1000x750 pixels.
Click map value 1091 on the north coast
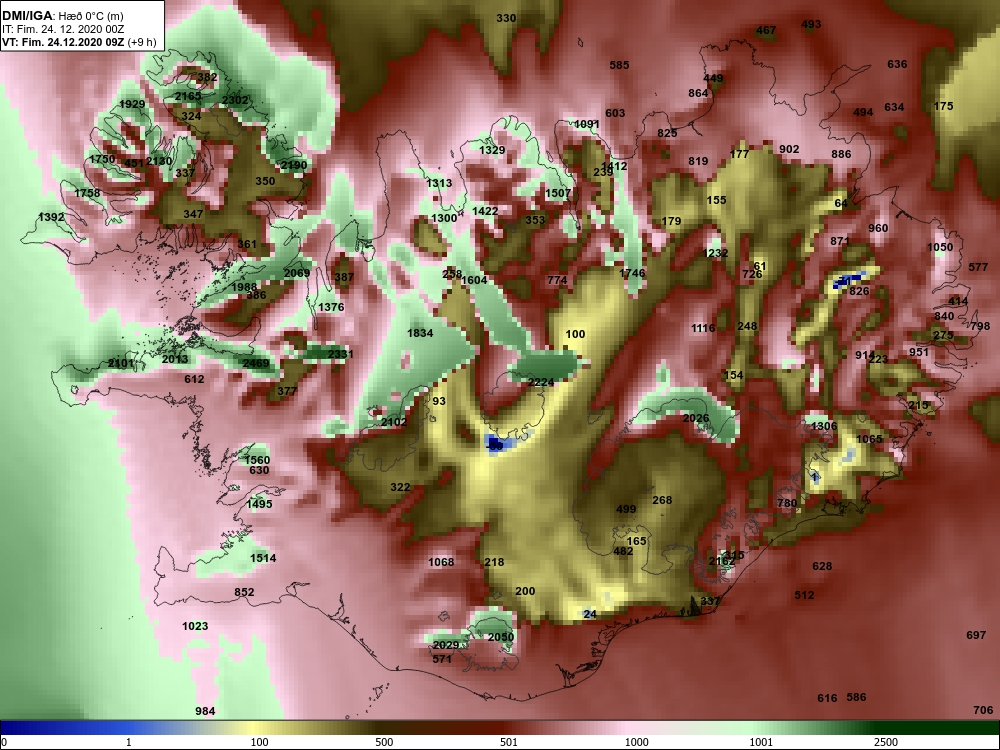(x=587, y=124)
